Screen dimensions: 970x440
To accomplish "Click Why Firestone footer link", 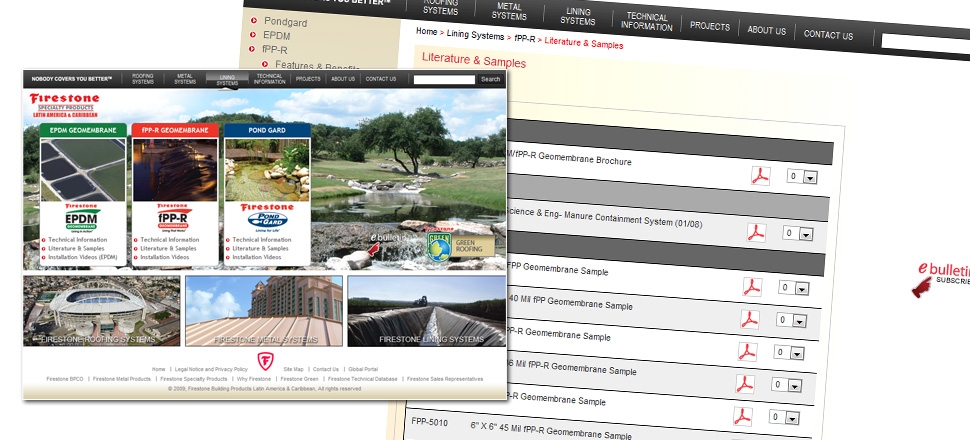I will pos(254,379).
